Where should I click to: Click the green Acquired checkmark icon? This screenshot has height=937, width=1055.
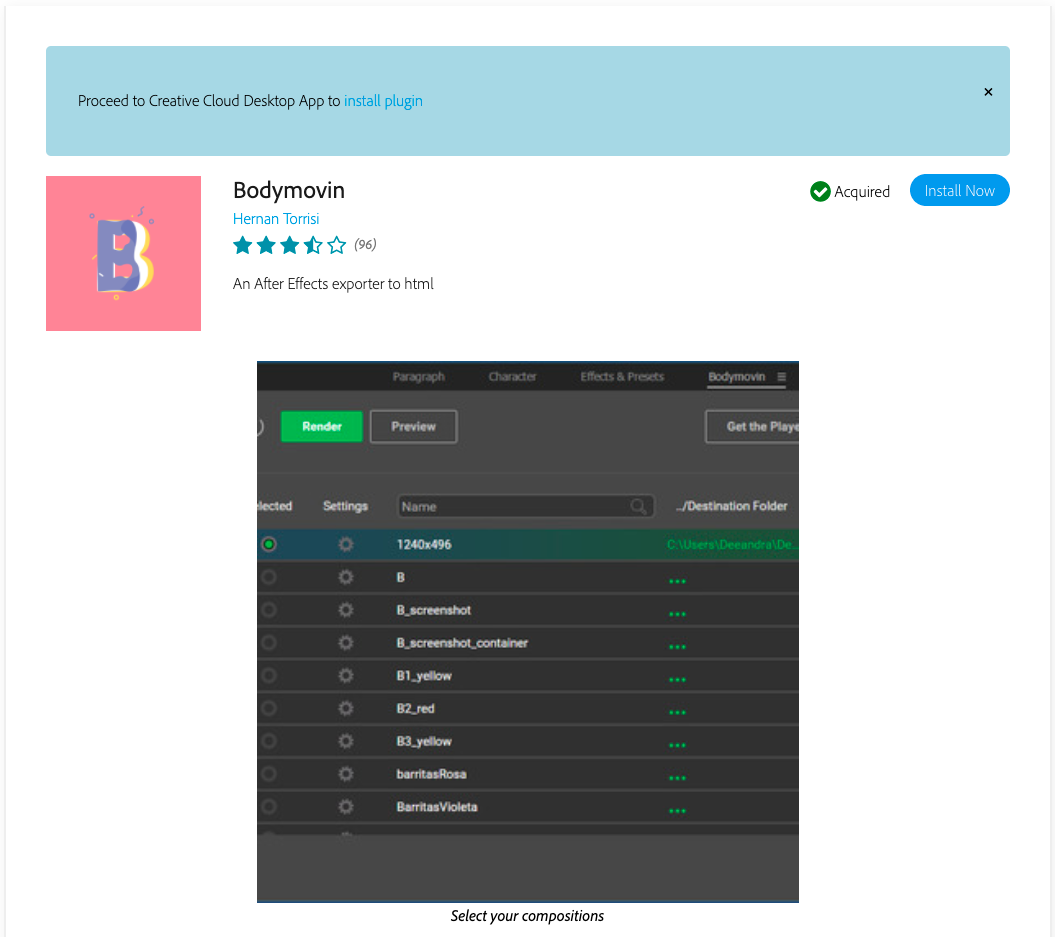point(820,192)
